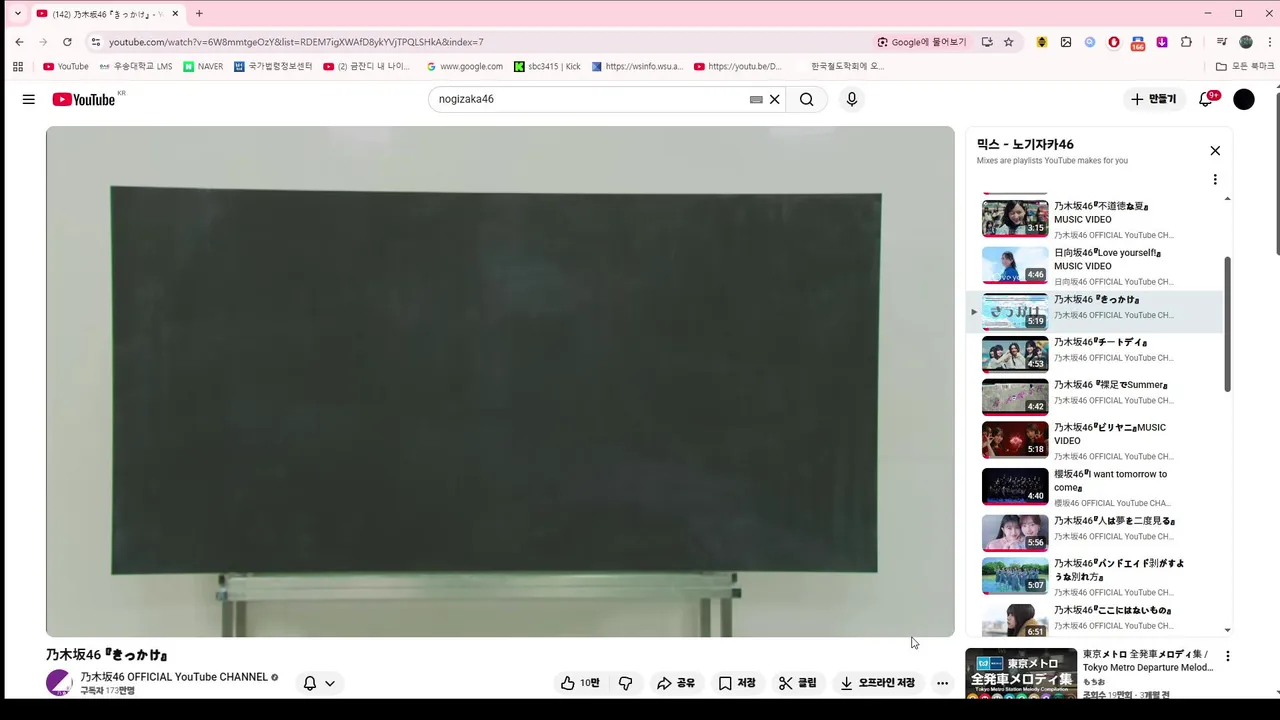This screenshot has height=720, width=1280.
Task: Download video with 오프라인 저장
Action: coord(878,683)
